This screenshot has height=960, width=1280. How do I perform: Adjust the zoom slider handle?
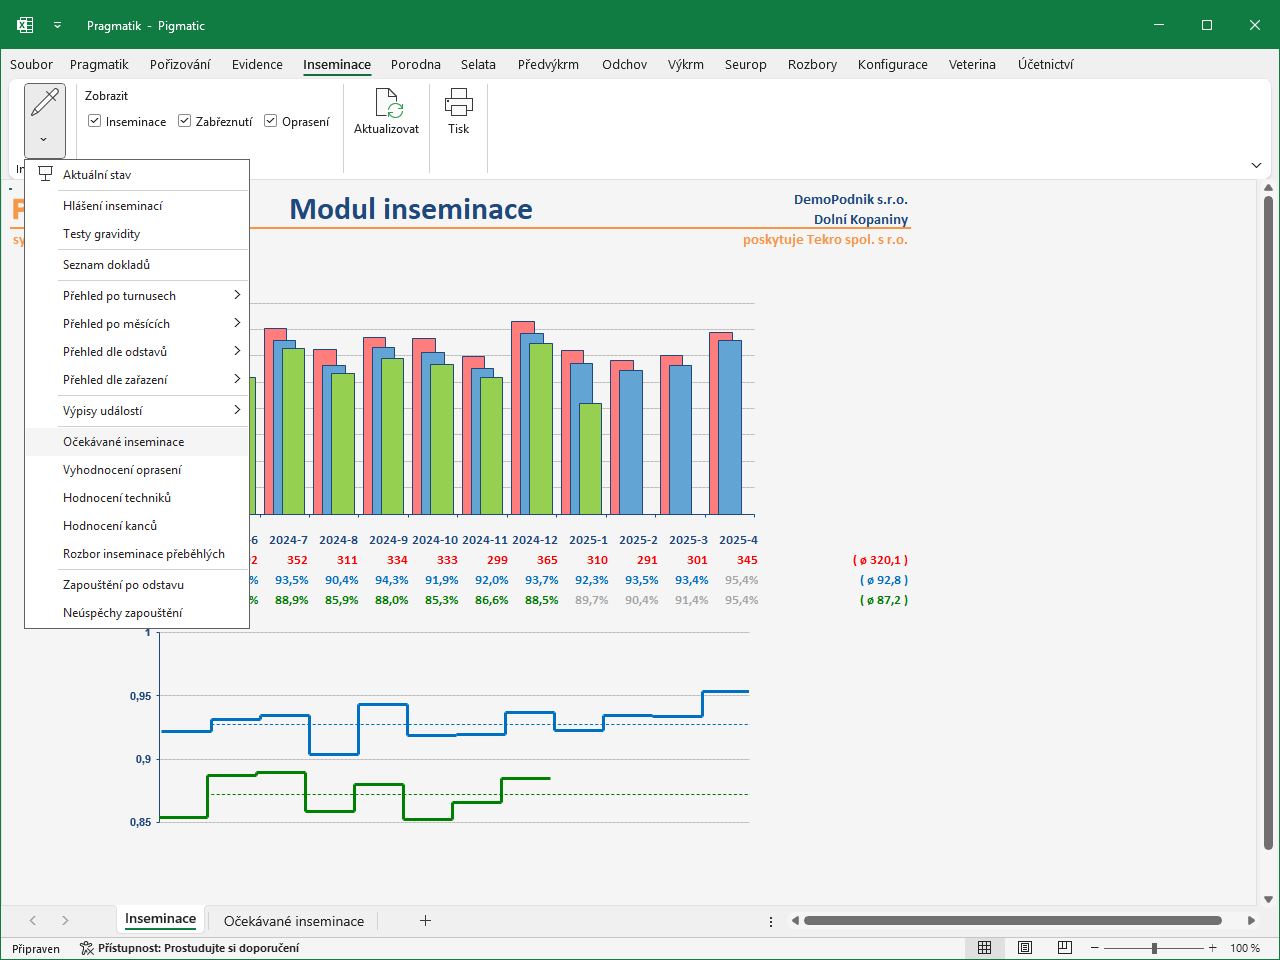[x=1154, y=948]
